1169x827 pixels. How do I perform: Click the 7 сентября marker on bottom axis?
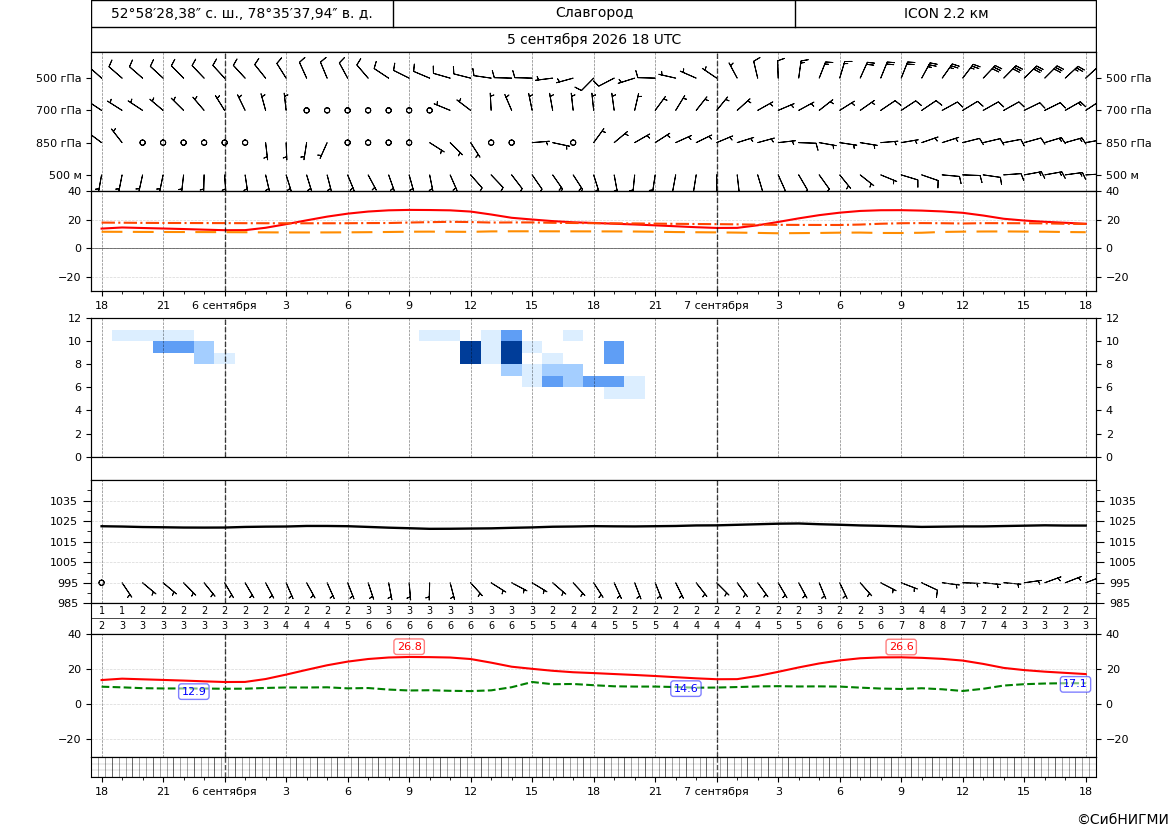[x=716, y=791]
